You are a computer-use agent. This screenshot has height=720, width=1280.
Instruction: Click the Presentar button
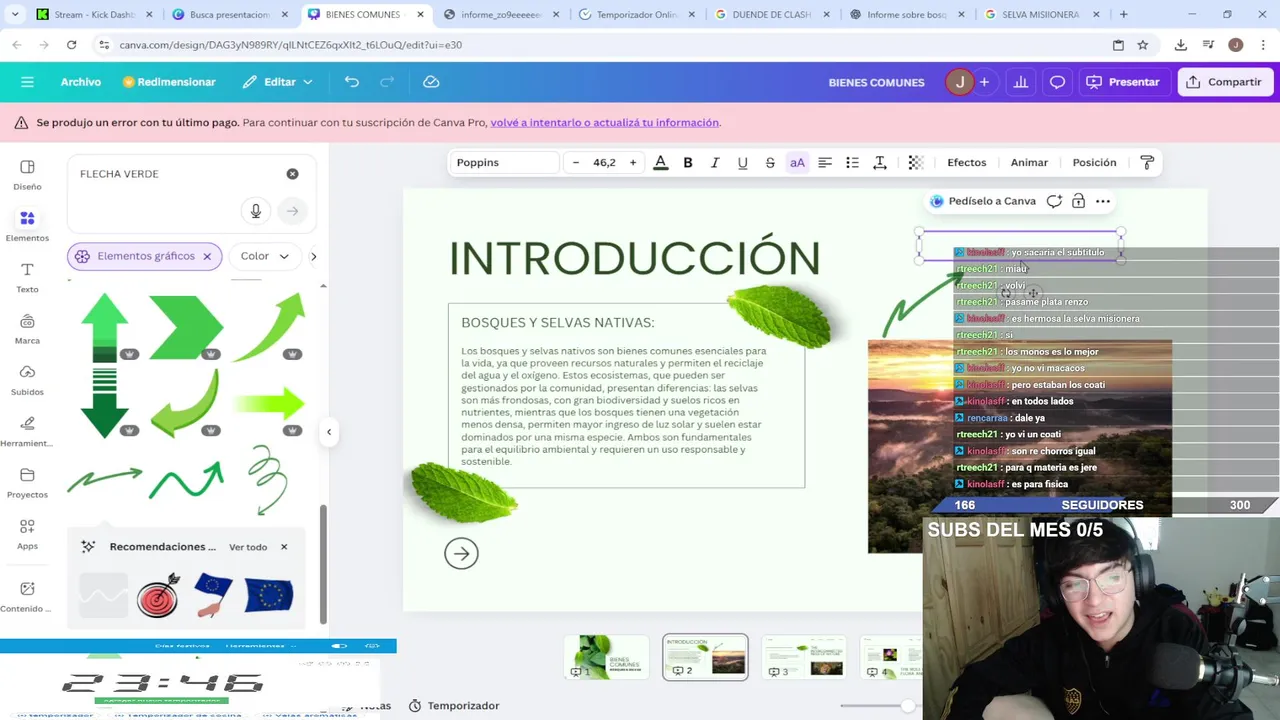coord(1123,82)
